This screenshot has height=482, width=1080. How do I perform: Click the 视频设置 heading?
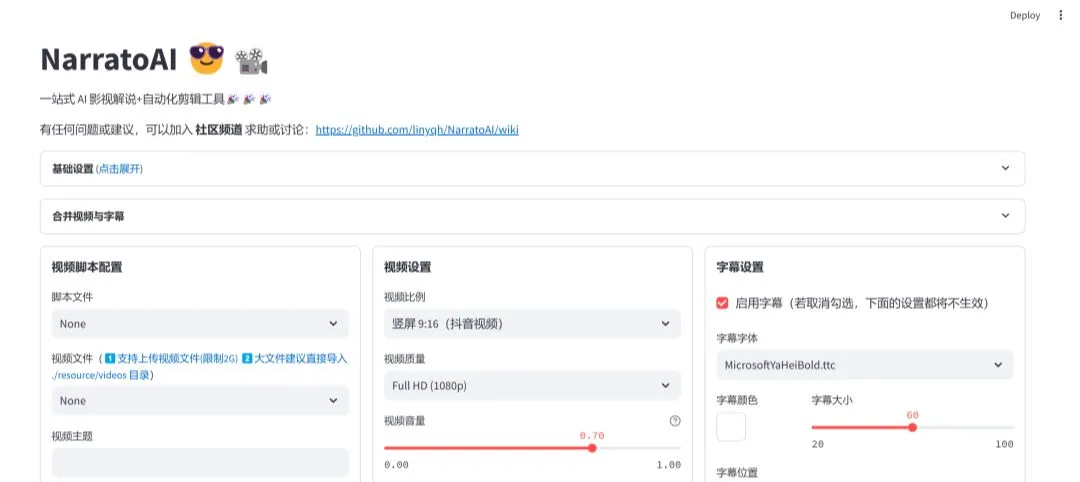(x=408, y=267)
